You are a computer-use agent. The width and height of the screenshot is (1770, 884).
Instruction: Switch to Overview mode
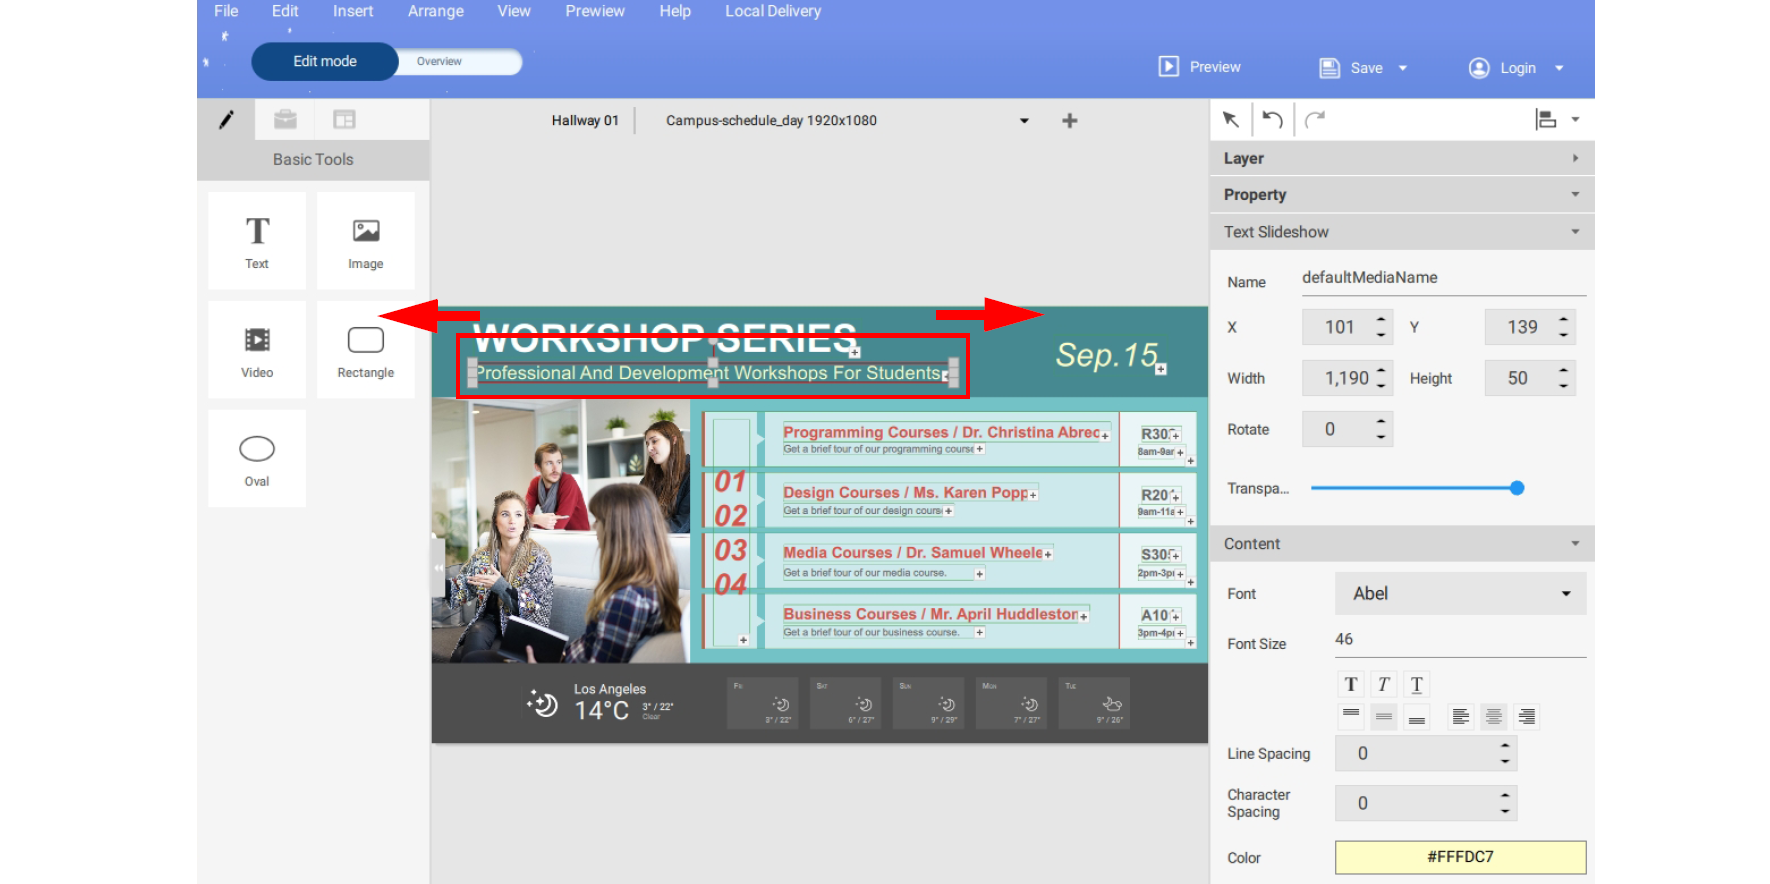(x=440, y=61)
